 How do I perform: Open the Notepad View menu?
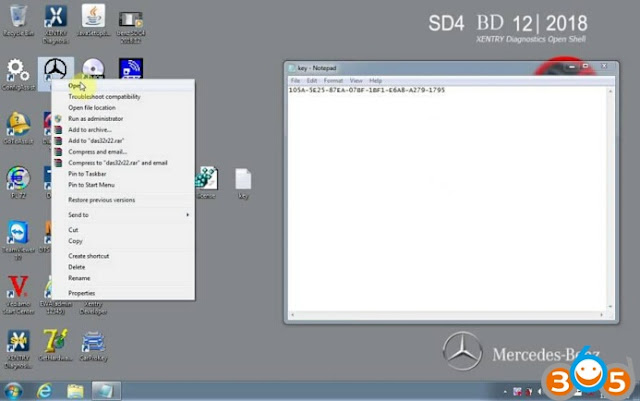point(356,81)
